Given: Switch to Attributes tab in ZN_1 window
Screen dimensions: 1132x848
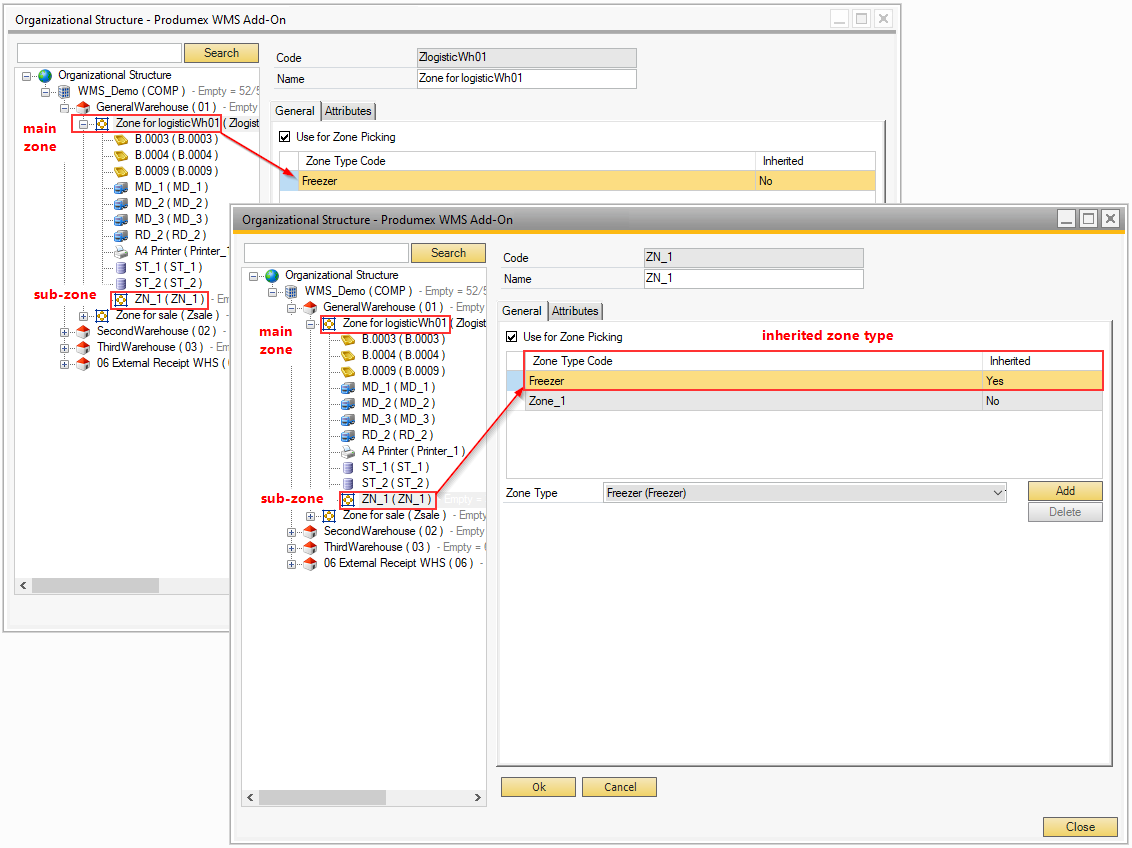Looking at the screenshot, I should coord(575,311).
